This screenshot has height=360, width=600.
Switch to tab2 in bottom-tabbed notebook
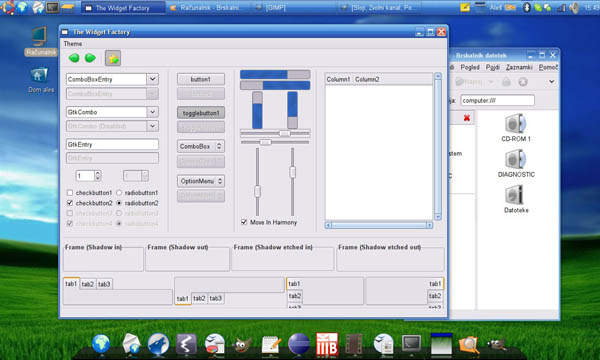click(x=199, y=298)
